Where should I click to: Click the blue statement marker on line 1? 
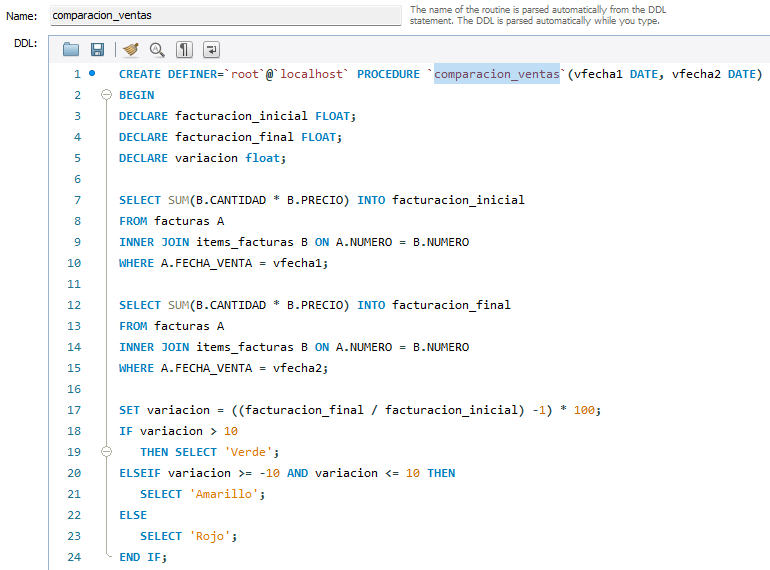tap(93, 73)
